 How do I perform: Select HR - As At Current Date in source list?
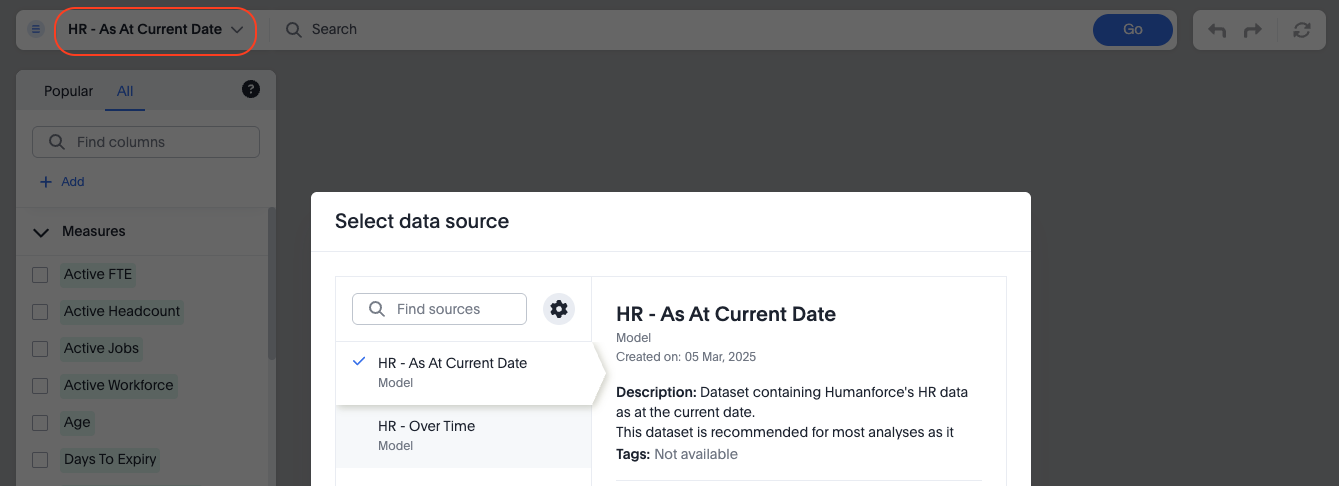[464, 373]
